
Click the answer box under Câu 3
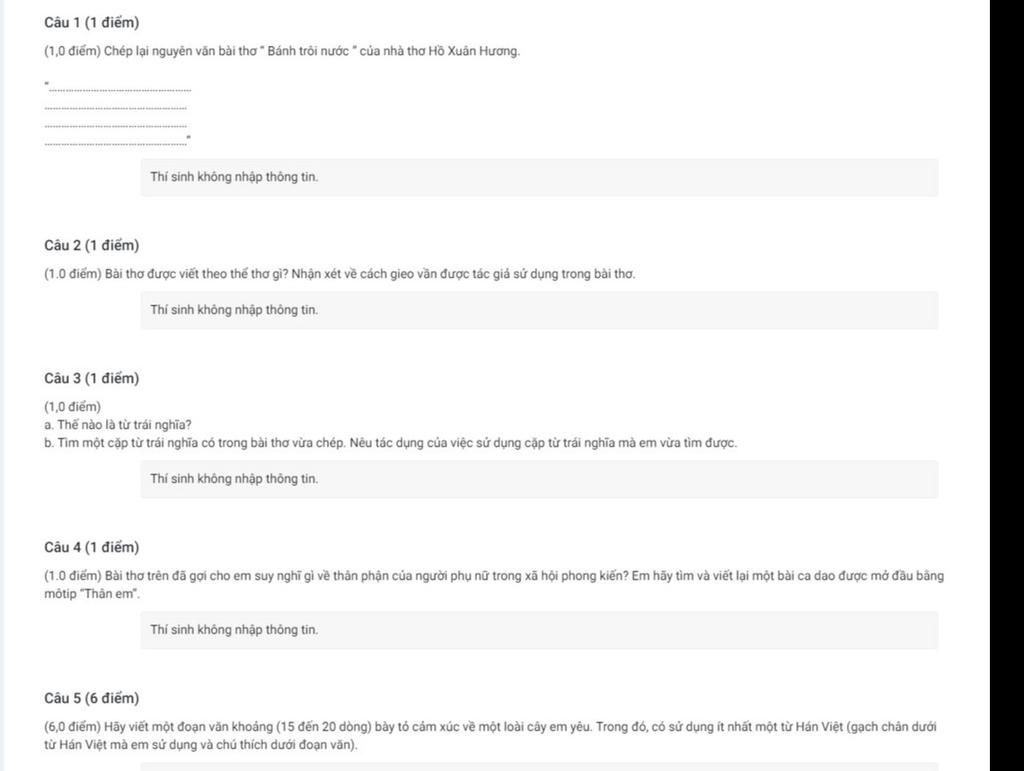coord(539,479)
